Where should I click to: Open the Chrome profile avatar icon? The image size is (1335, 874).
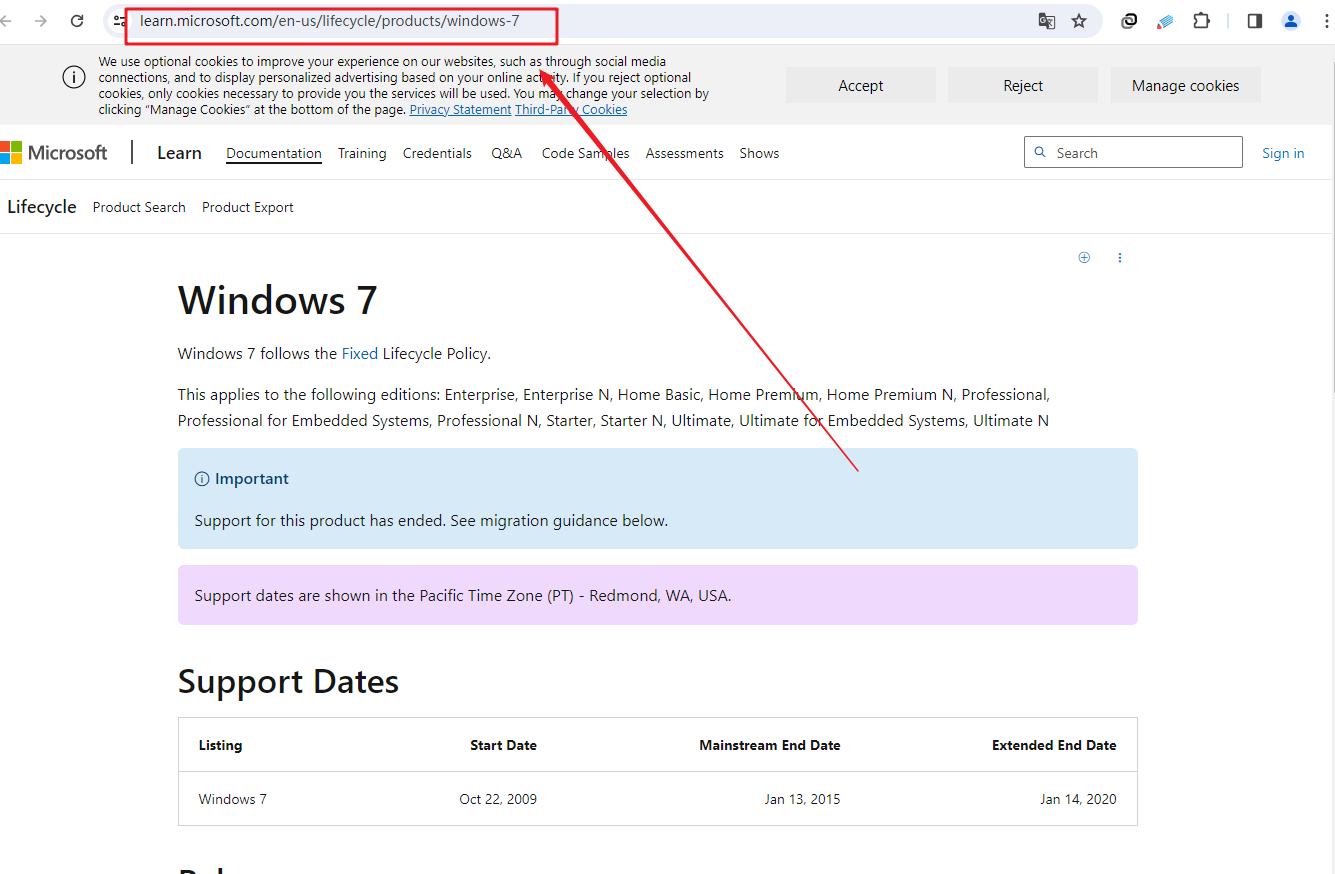click(x=1290, y=21)
